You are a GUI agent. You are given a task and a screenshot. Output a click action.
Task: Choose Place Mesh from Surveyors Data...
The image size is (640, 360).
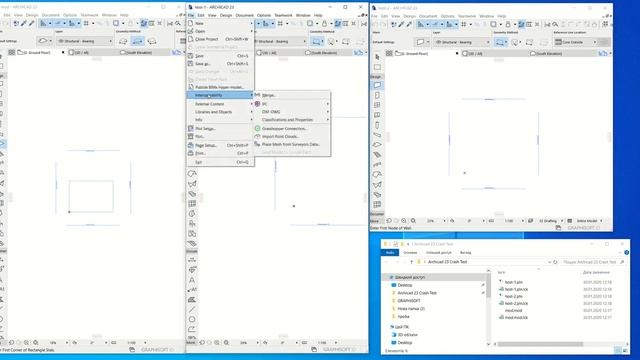[x=292, y=144]
